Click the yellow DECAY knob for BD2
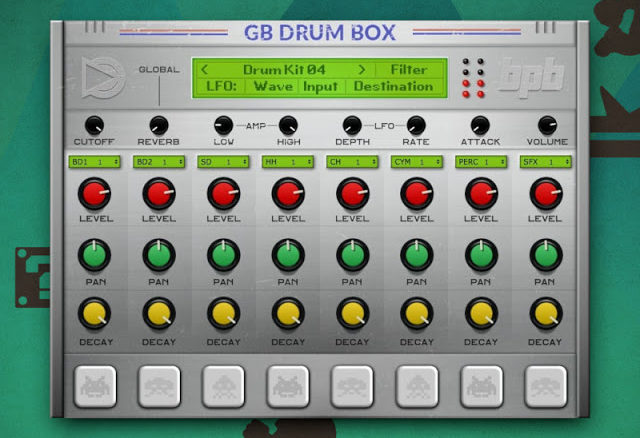Screen dimensions: 640x438 (159, 313)
